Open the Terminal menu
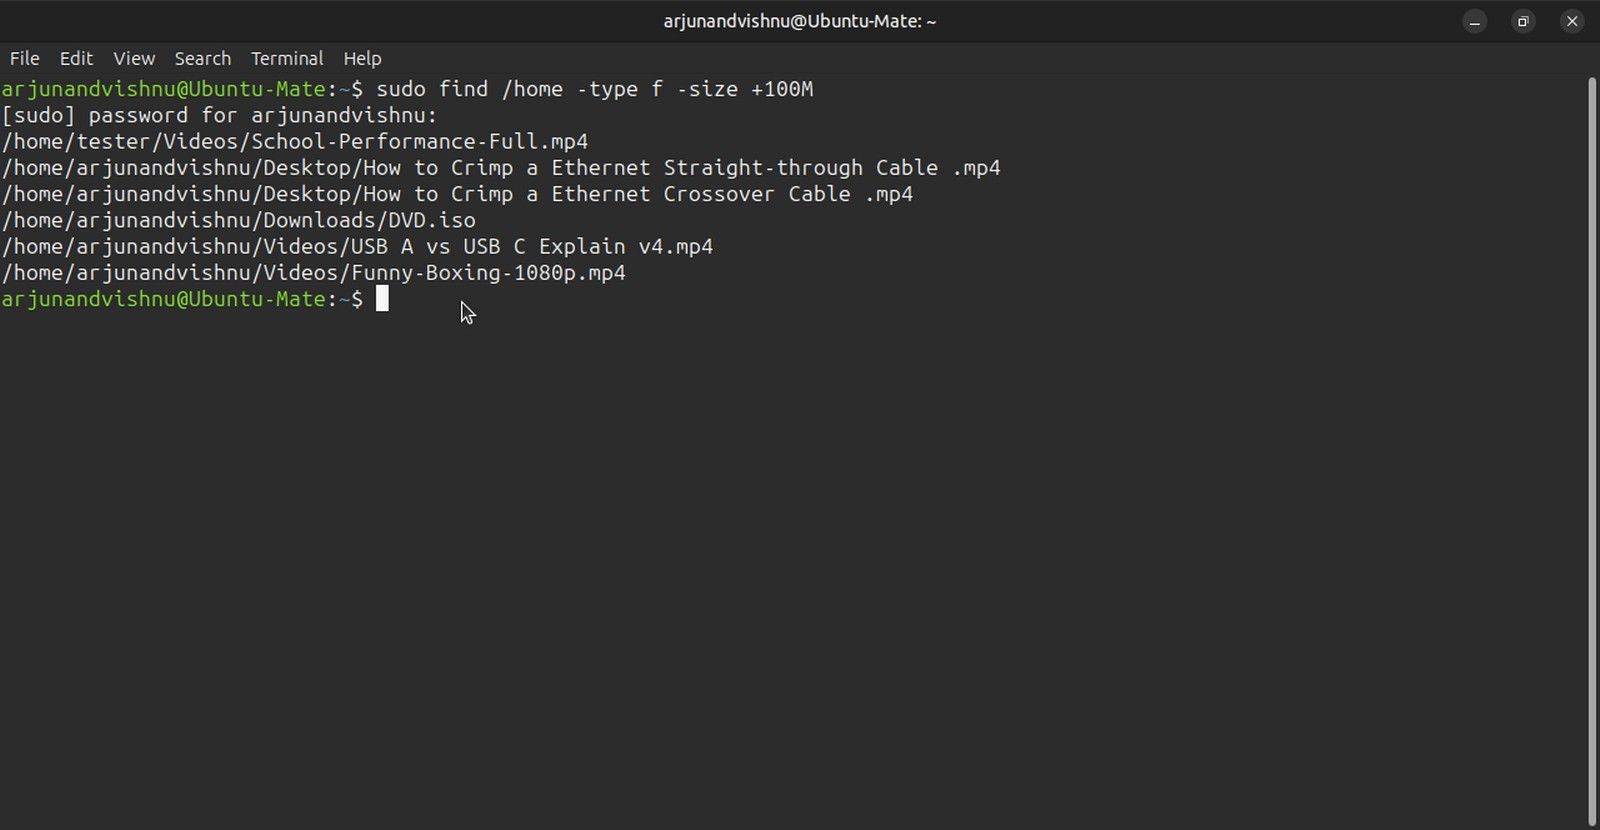The width and height of the screenshot is (1600, 830). coord(287,58)
